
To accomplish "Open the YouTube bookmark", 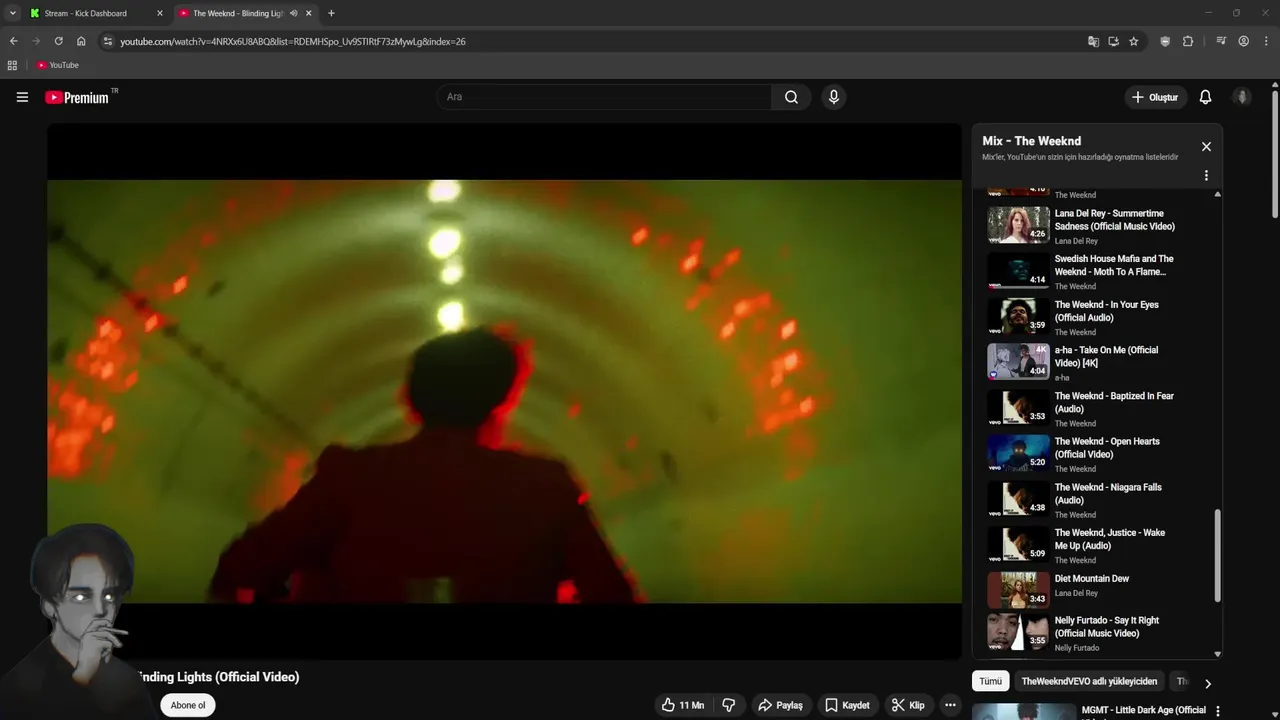I will tap(57, 65).
